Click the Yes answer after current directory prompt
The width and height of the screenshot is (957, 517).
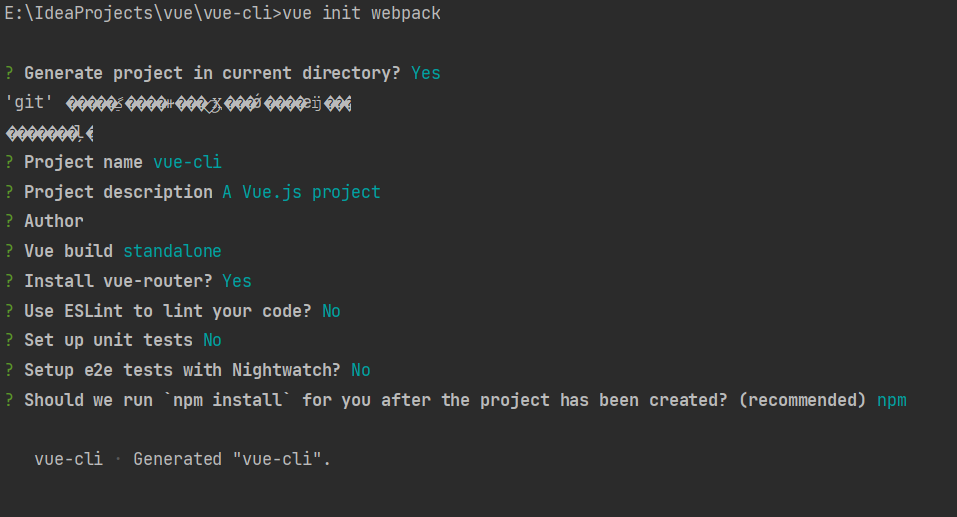425,73
